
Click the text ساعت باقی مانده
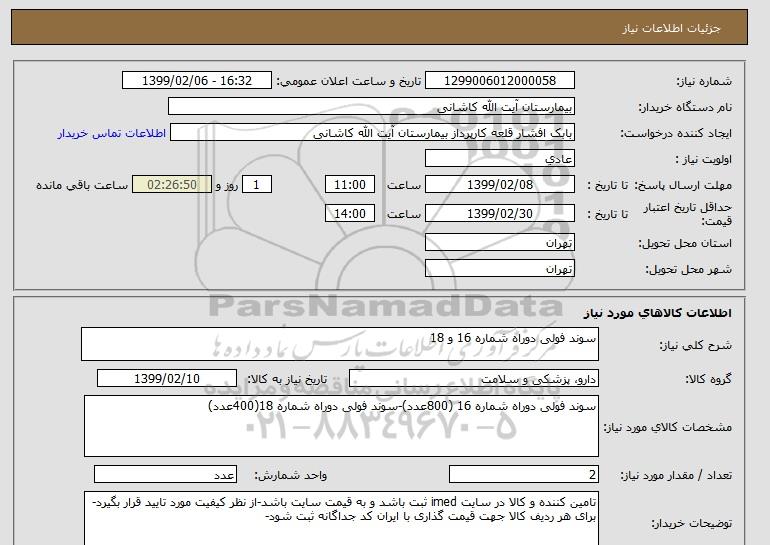[x=82, y=185]
